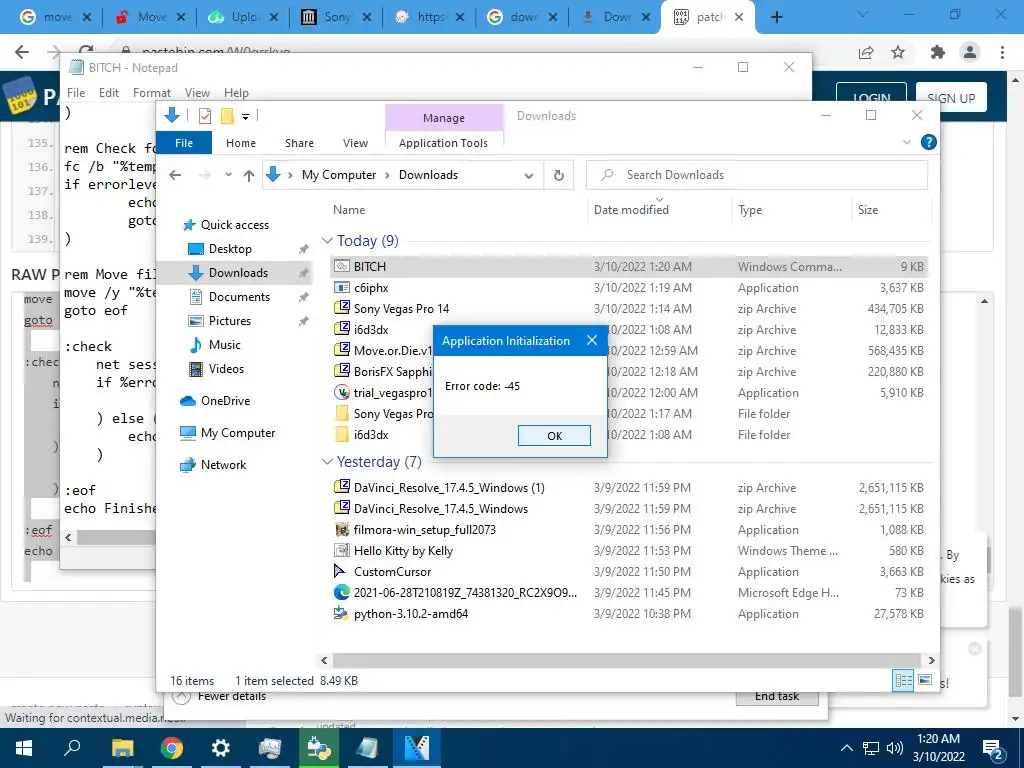Click the Manage contextual tab
Viewport: 1024px width, 768px height.
[444, 118]
